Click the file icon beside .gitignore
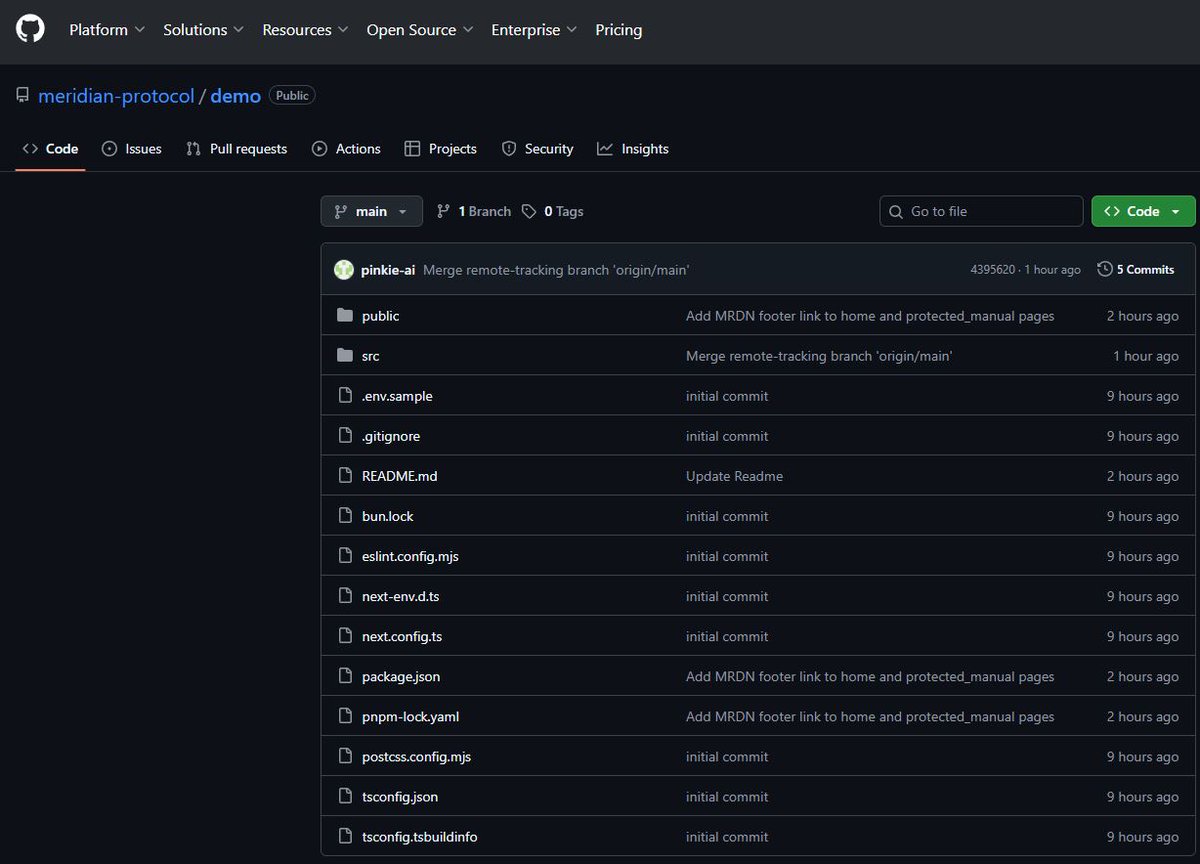The height and width of the screenshot is (864, 1200). (344, 436)
